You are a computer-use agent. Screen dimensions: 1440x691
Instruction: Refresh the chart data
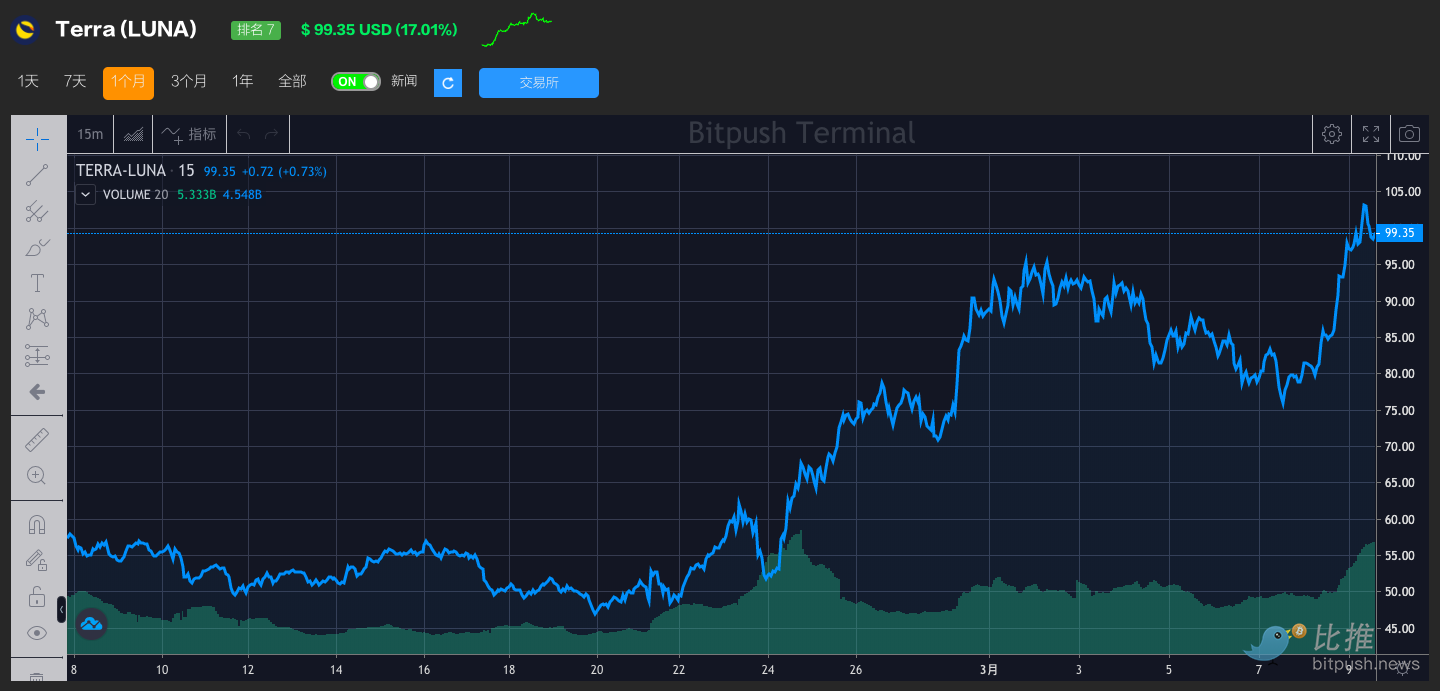click(448, 83)
